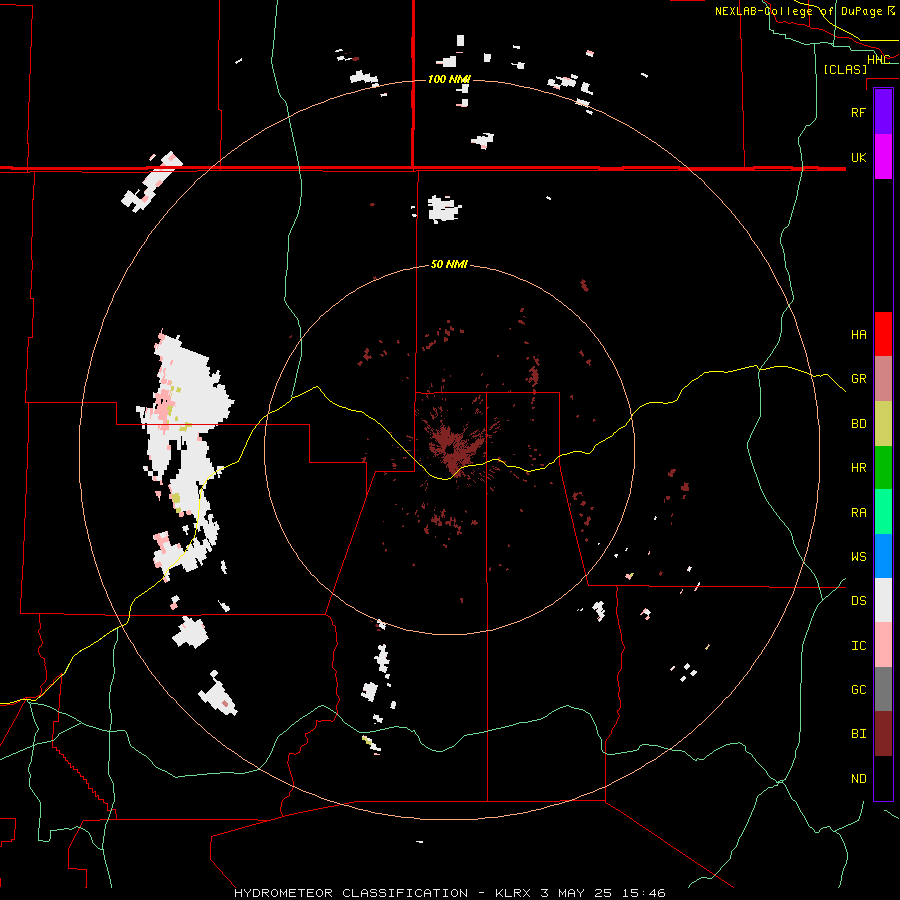Viewport: 900px width, 900px height.
Task: Click the red HA legend color swatch
Action: click(883, 334)
